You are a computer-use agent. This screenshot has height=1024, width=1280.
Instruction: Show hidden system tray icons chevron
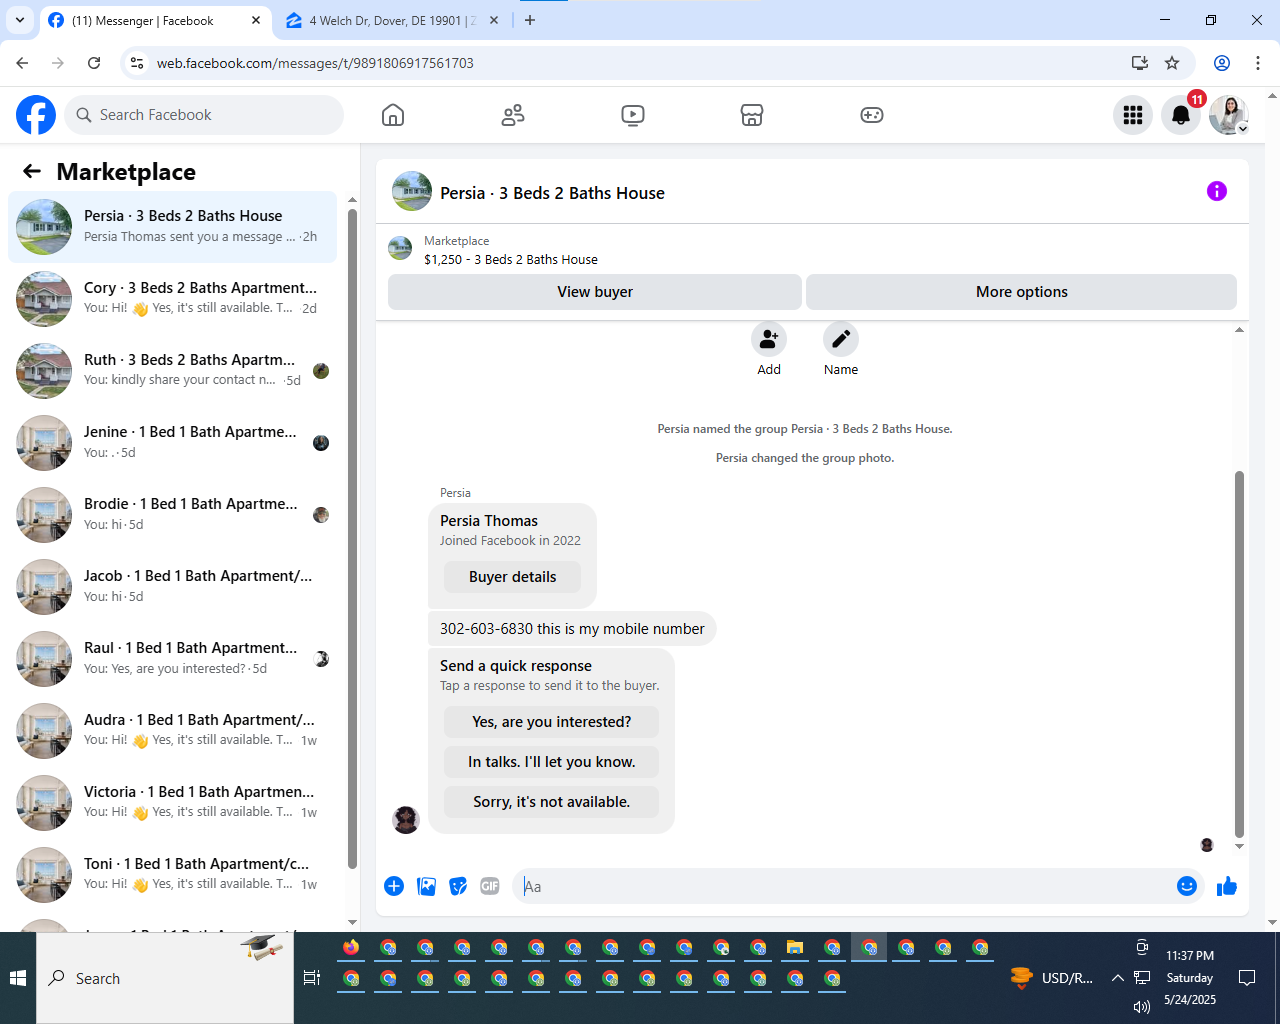(1118, 978)
